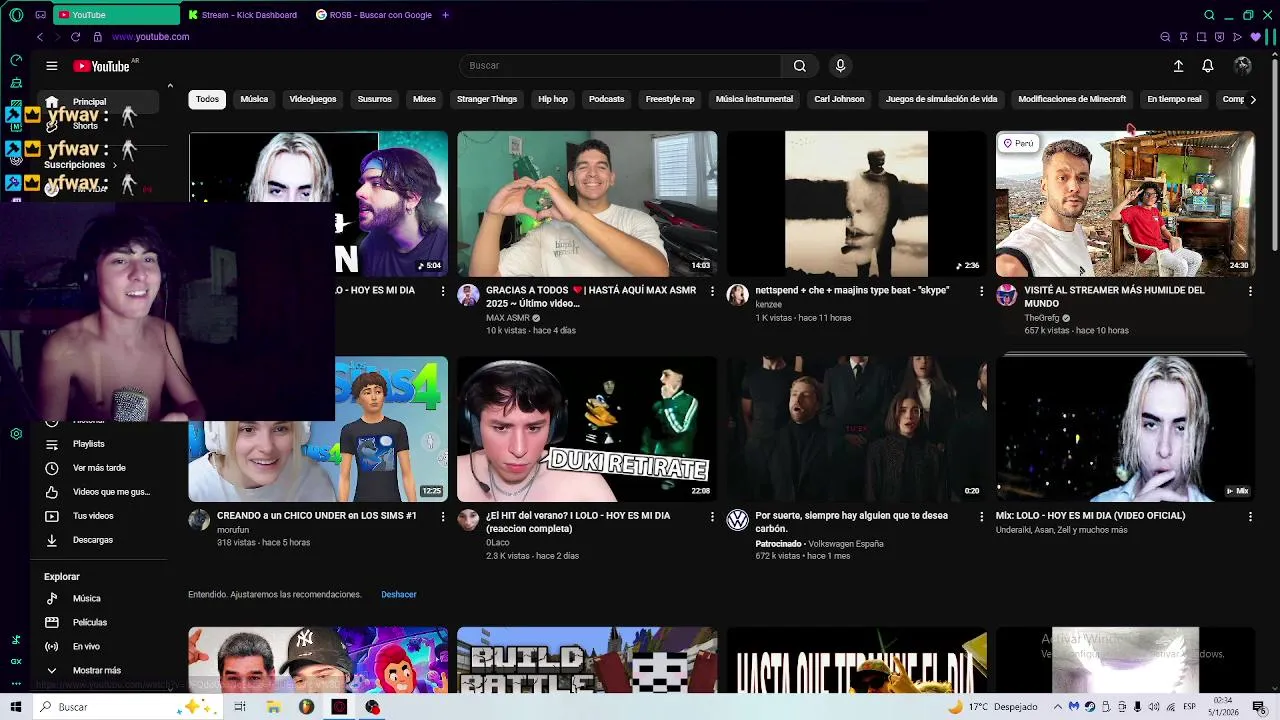Show hidden system tray icons chevron
Screen dimensions: 1280x720
[x=1058, y=707]
